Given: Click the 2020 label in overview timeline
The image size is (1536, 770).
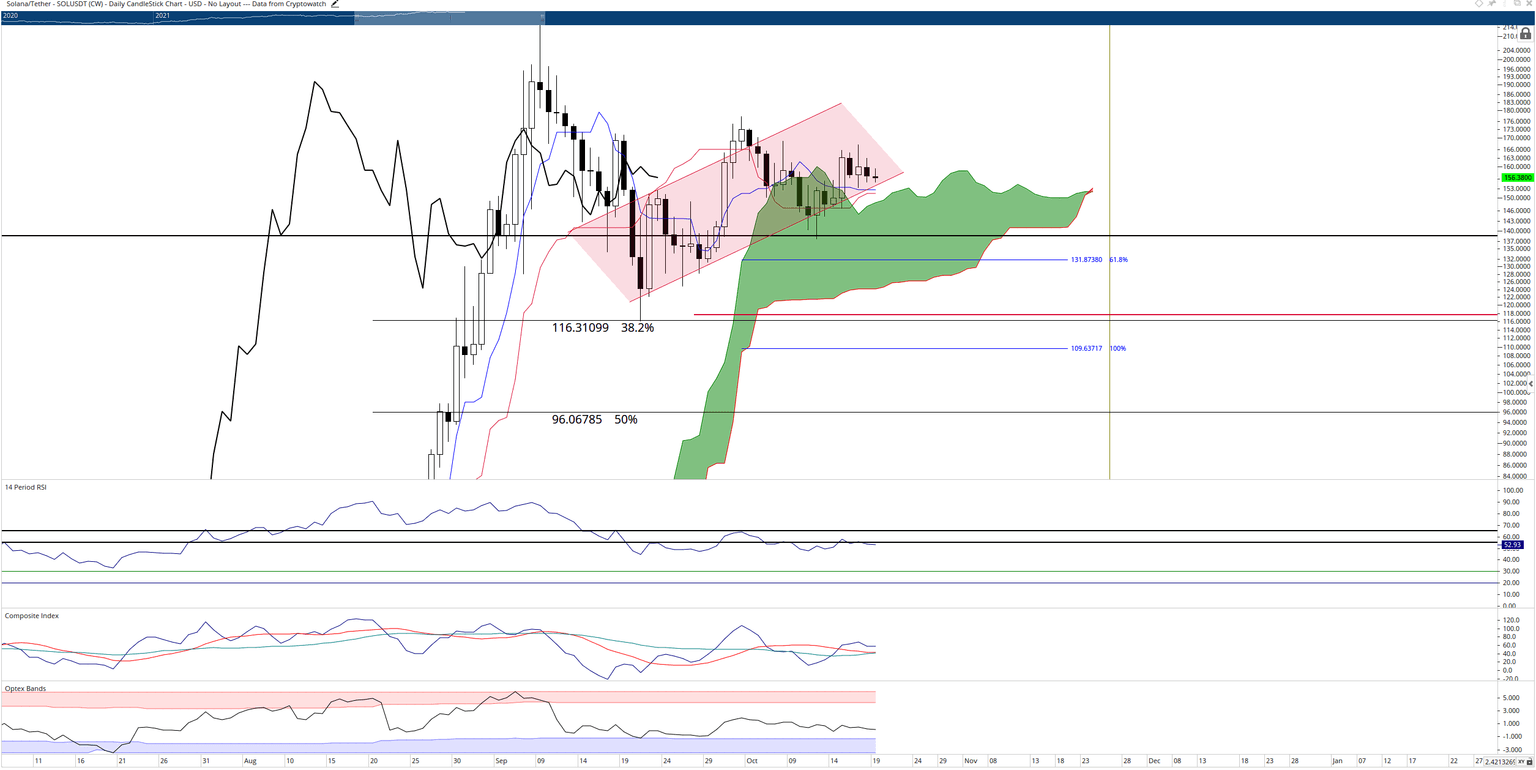Looking at the screenshot, I should 11,17.
